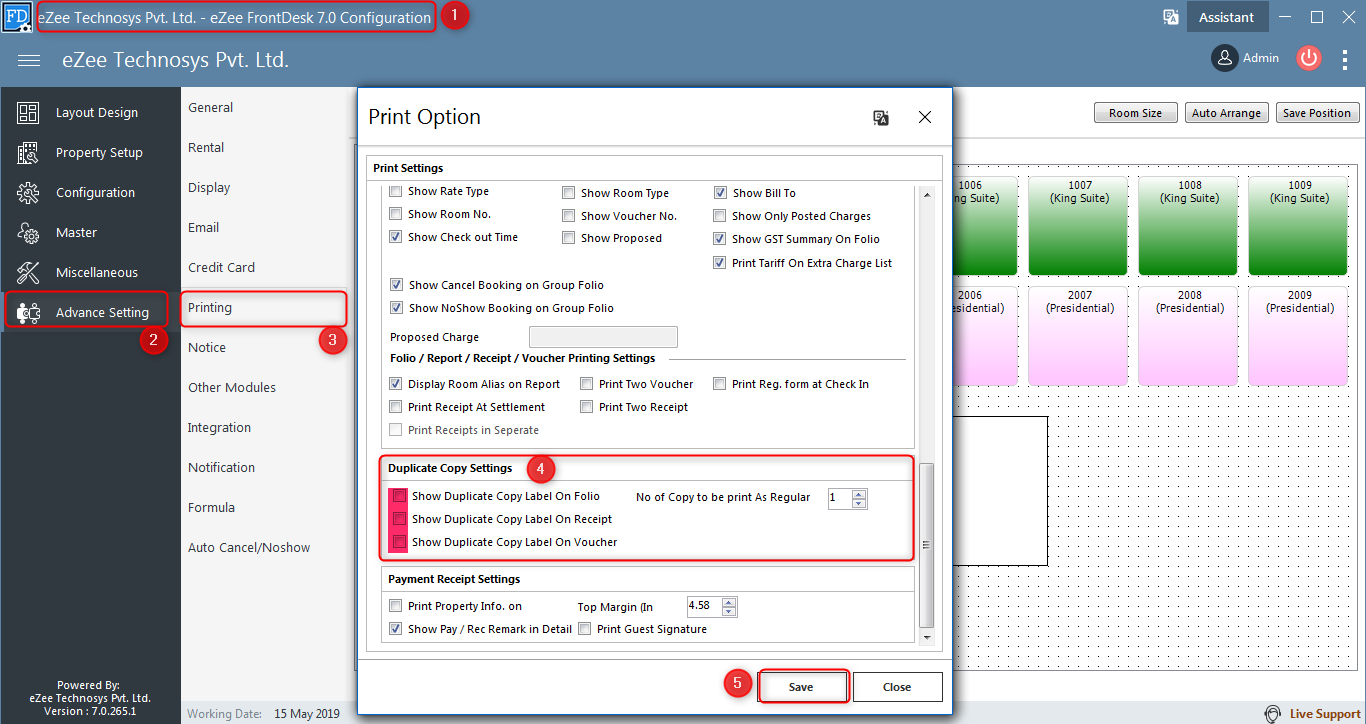
Task: Click the Admin user avatar icon
Action: coord(1225,58)
